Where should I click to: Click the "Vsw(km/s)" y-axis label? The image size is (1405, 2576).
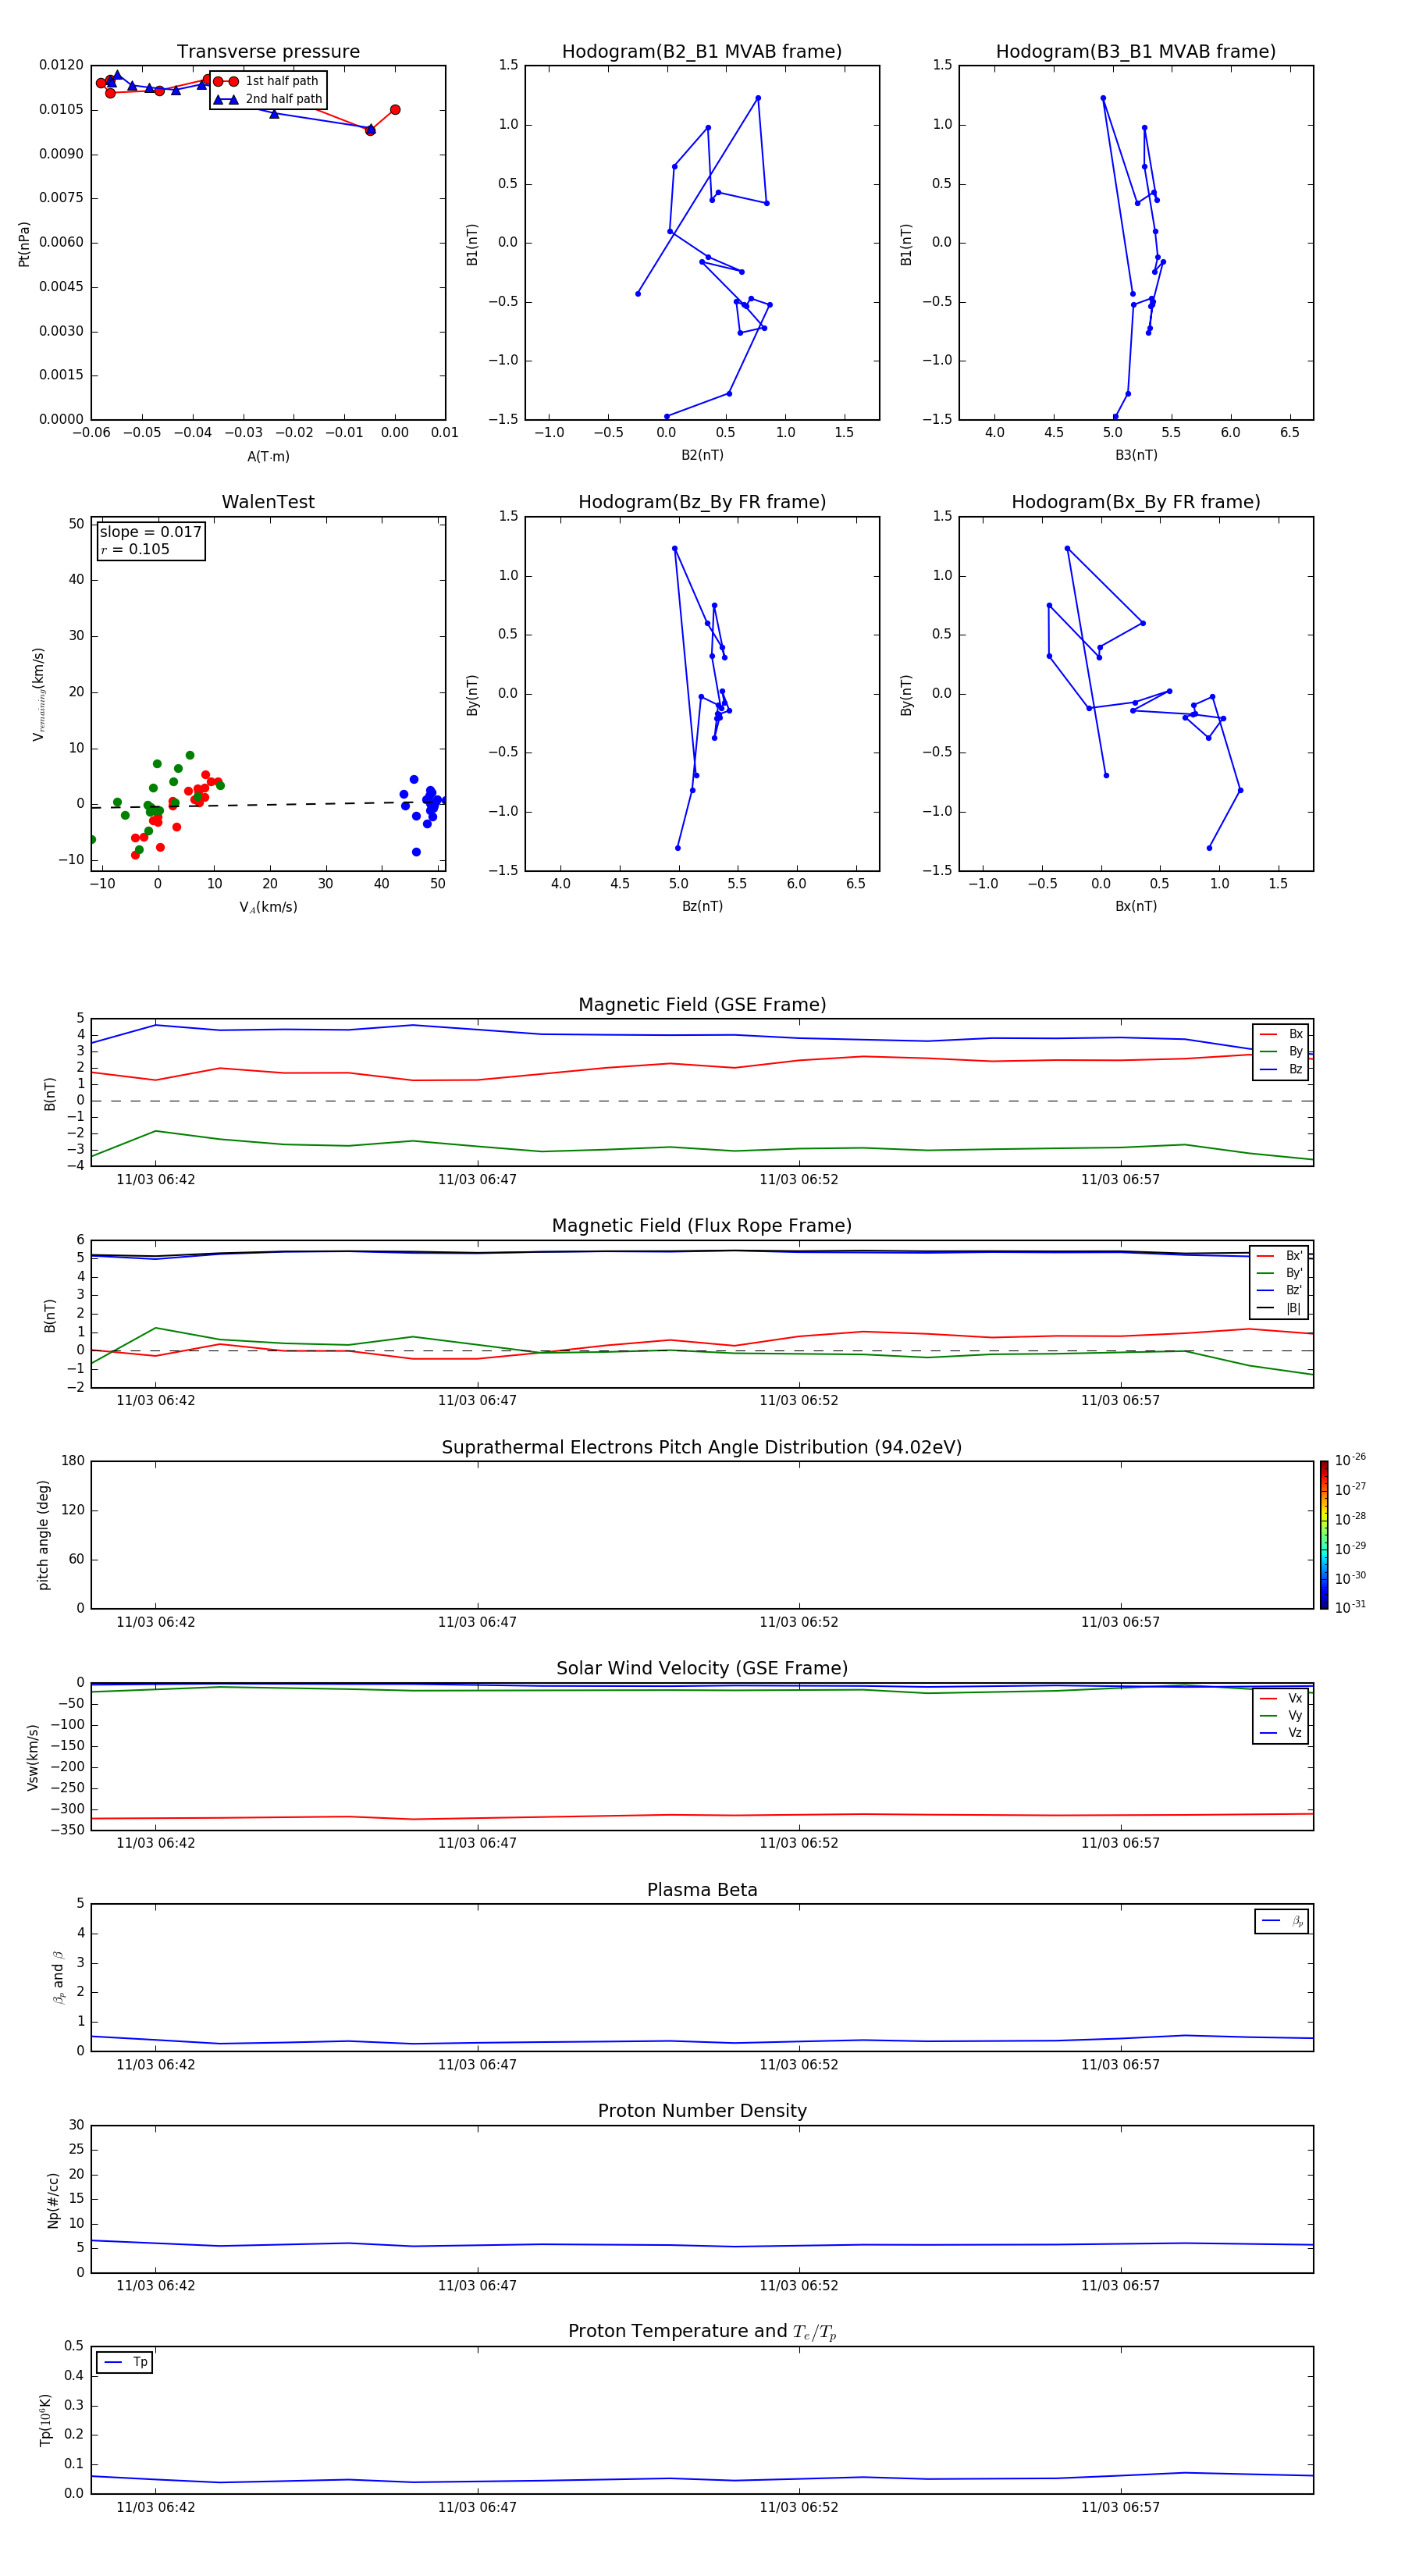coord(33,1757)
